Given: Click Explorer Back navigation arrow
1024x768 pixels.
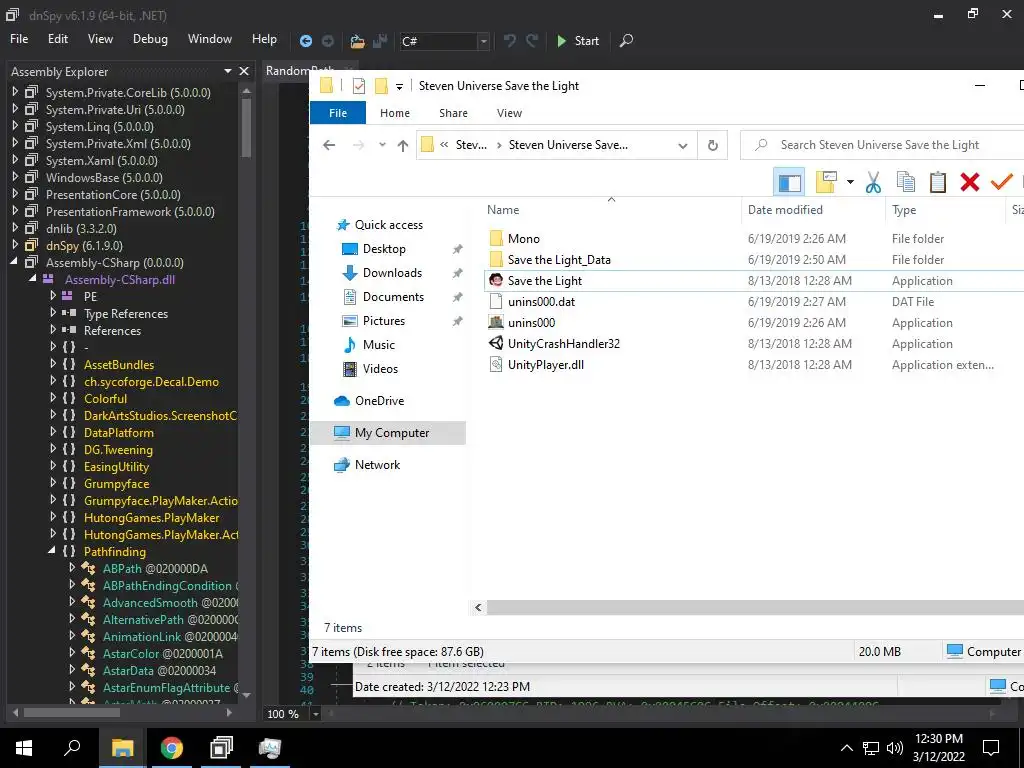Looking at the screenshot, I should (x=329, y=145).
